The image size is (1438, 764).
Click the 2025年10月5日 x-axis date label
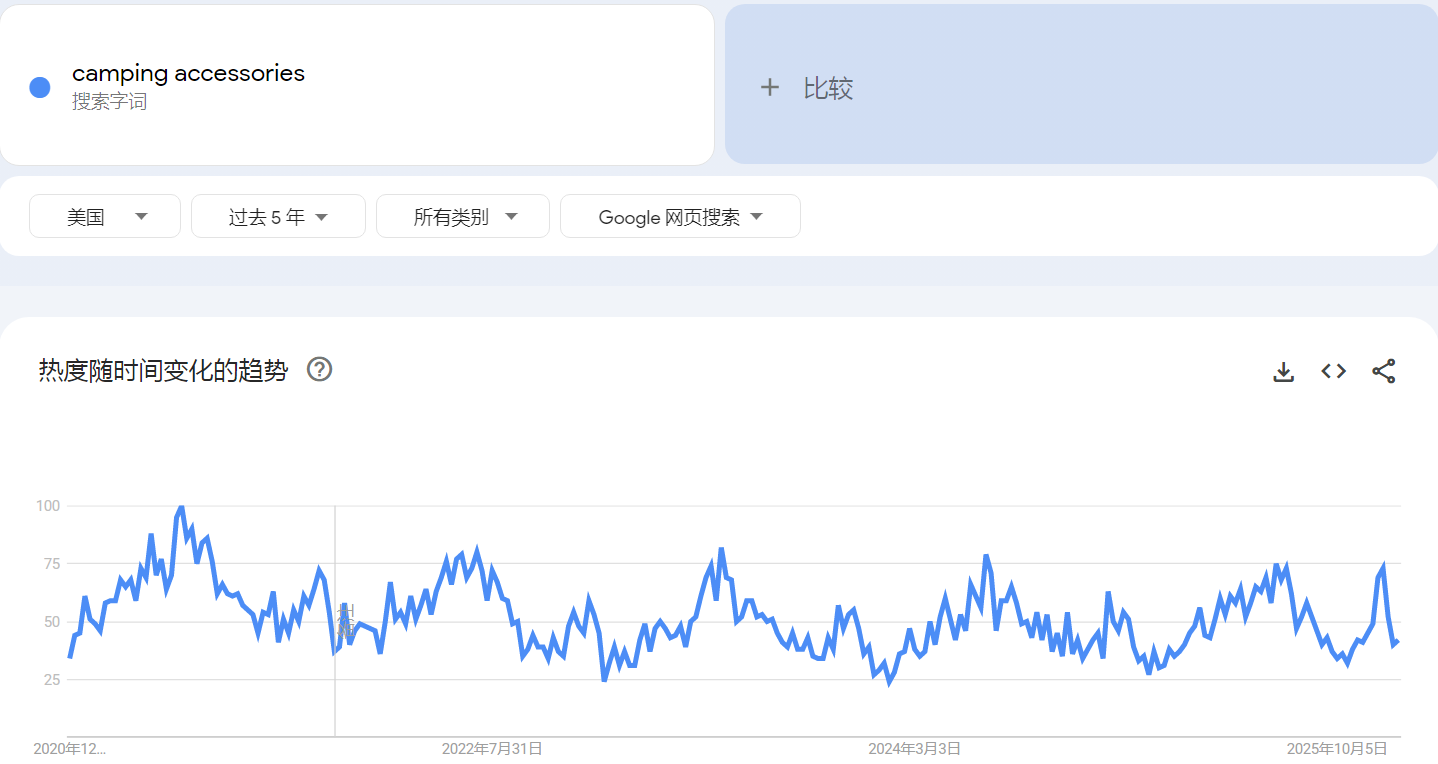click(1337, 748)
